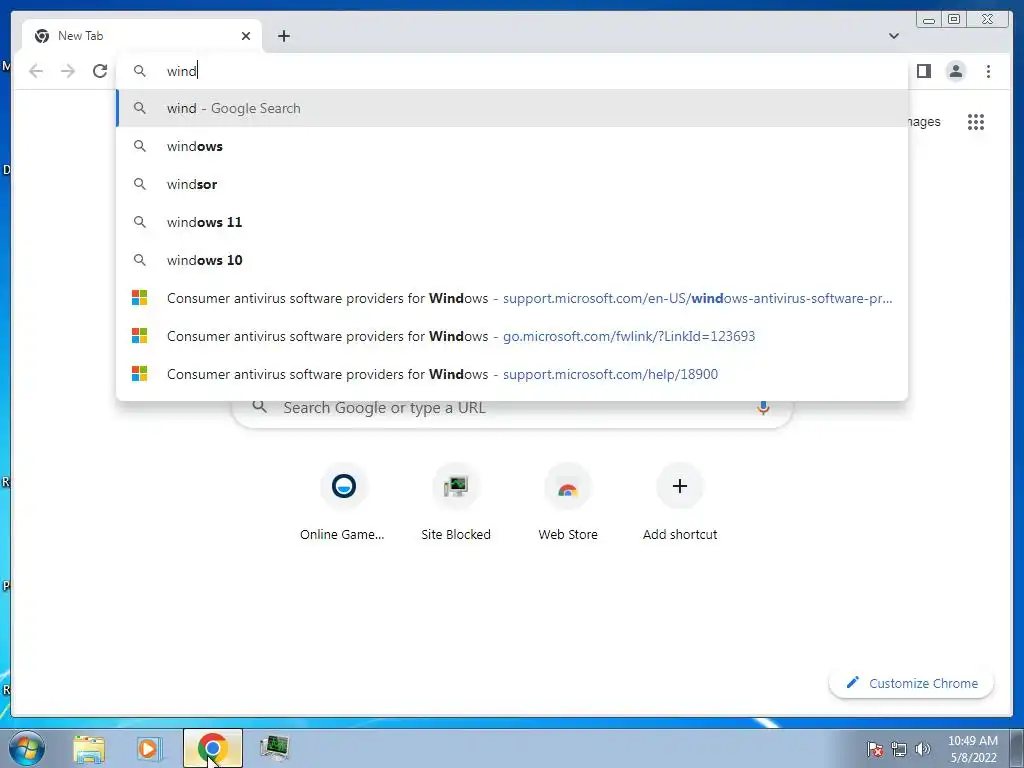This screenshot has height=768, width=1024.
Task: Click the magnifier icon beside 'windows 11'
Action: click(140, 222)
